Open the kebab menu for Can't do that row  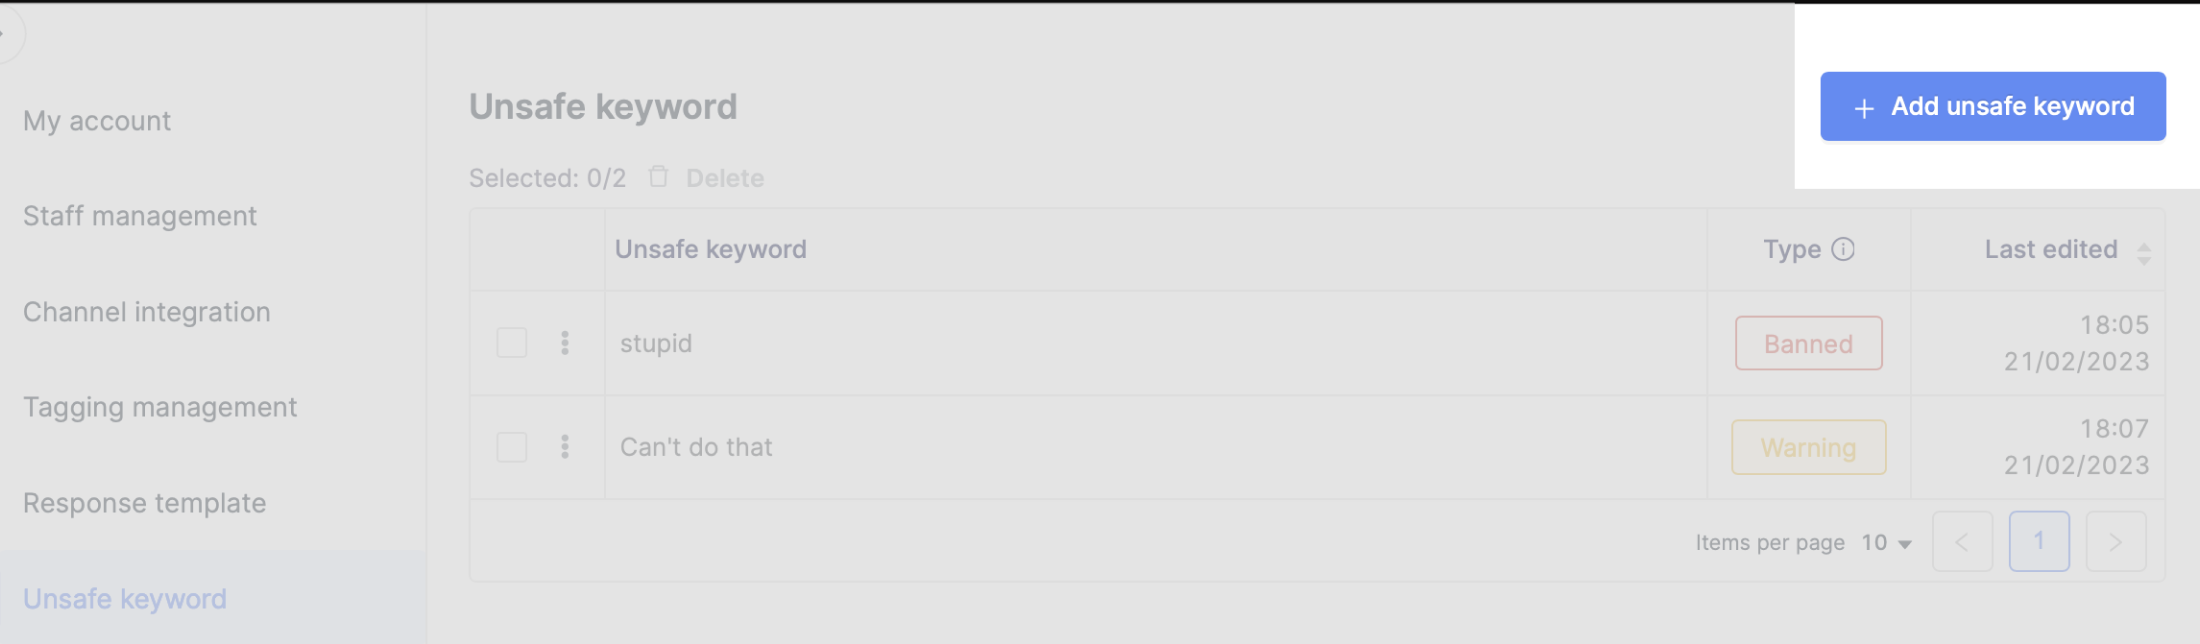pos(565,447)
